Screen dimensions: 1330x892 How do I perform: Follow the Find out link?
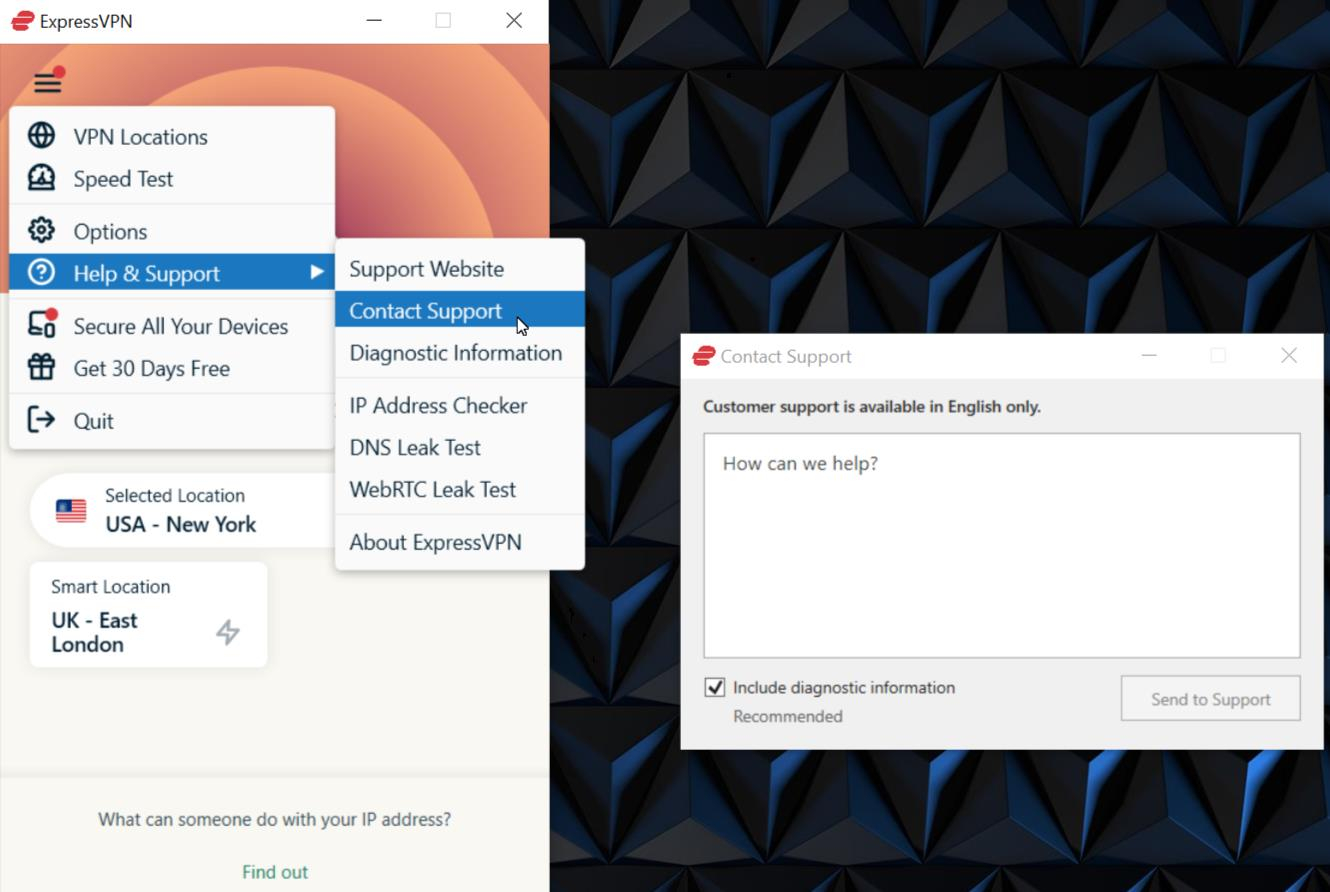pos(275,872)
